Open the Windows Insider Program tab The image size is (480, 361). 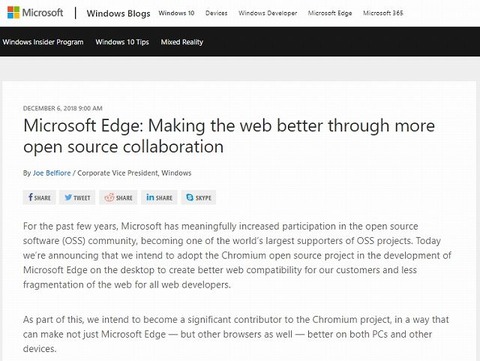[43, 42]
